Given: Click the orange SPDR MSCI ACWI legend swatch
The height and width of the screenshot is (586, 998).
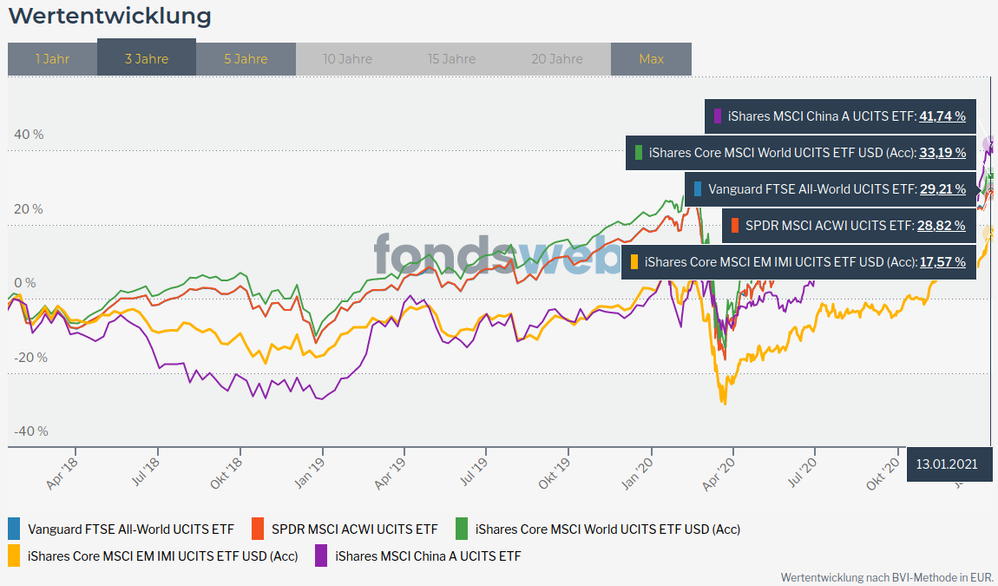Looking at the screenshot, I should click(258, 528).
